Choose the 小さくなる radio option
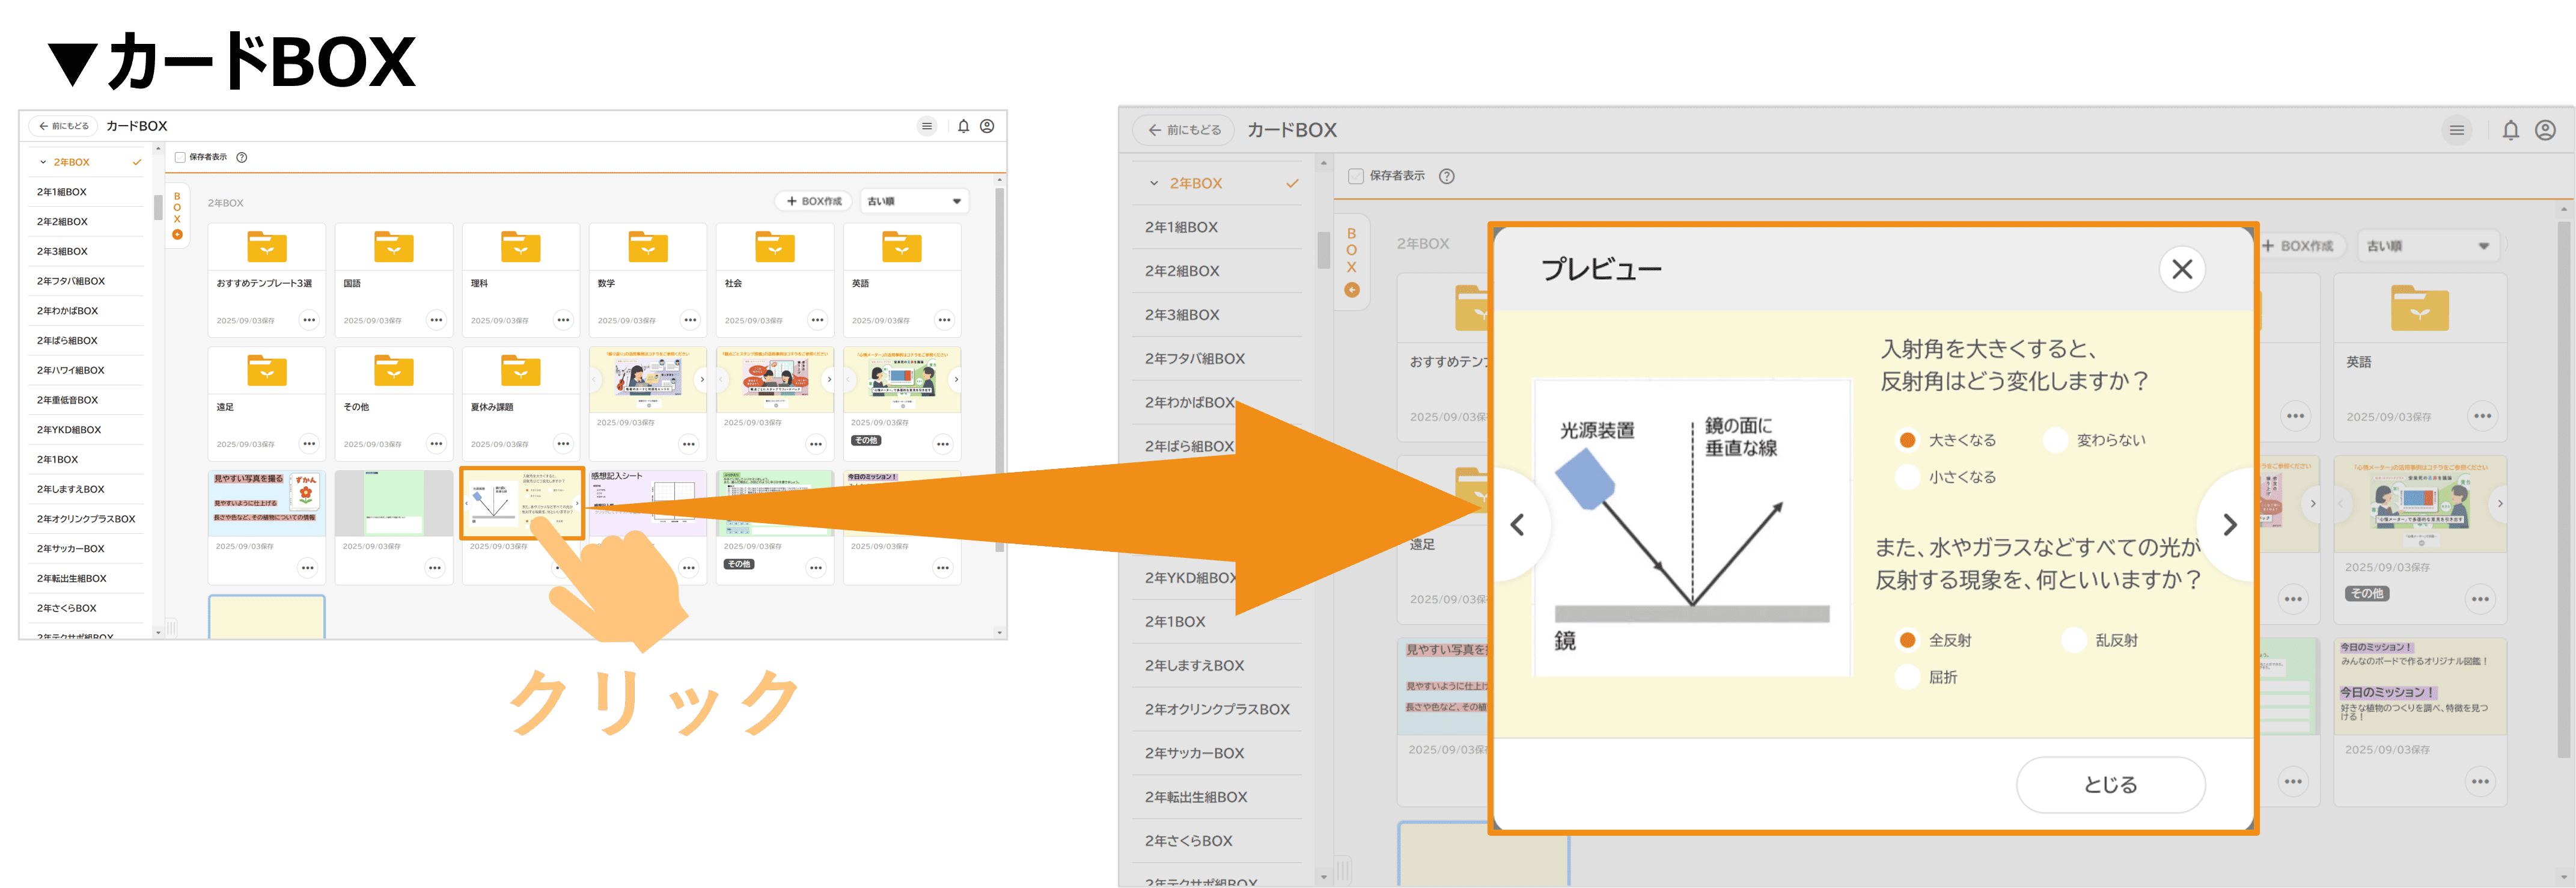2576x888 pixels. pyautogui.click(x=1907, y=477)
